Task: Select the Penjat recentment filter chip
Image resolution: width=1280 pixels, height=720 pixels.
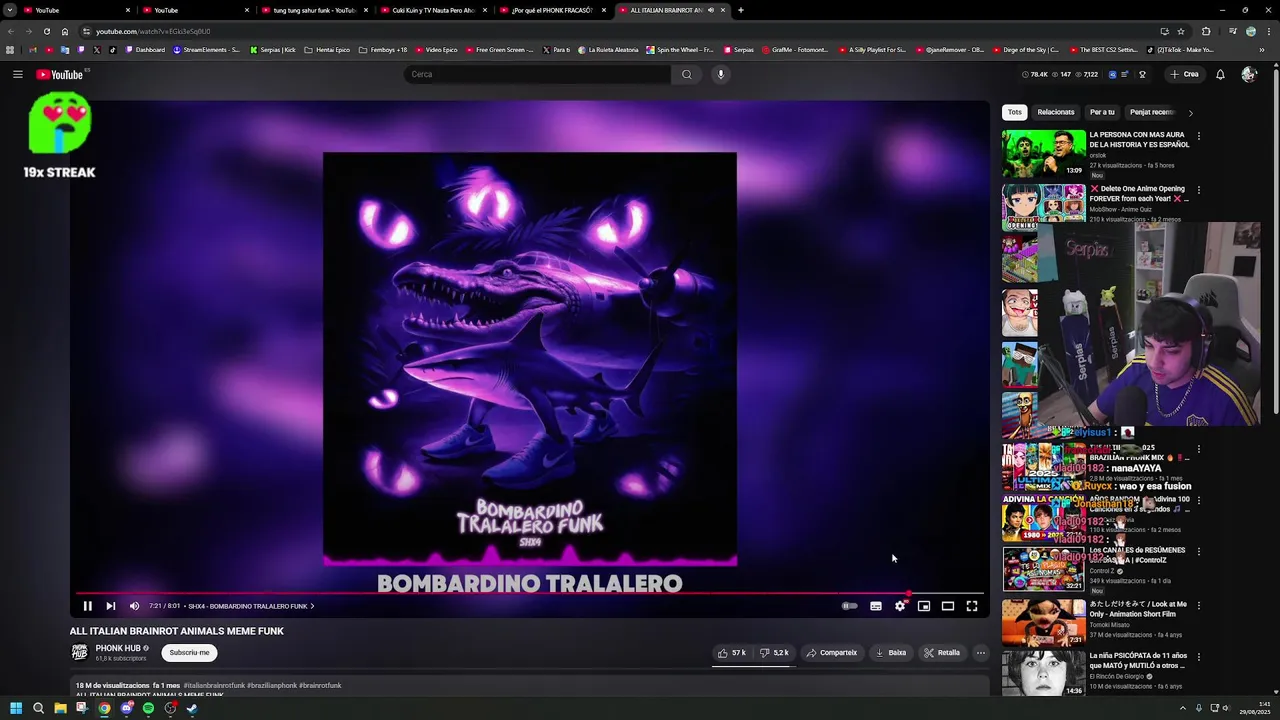Action: [x=1151, y=112]
